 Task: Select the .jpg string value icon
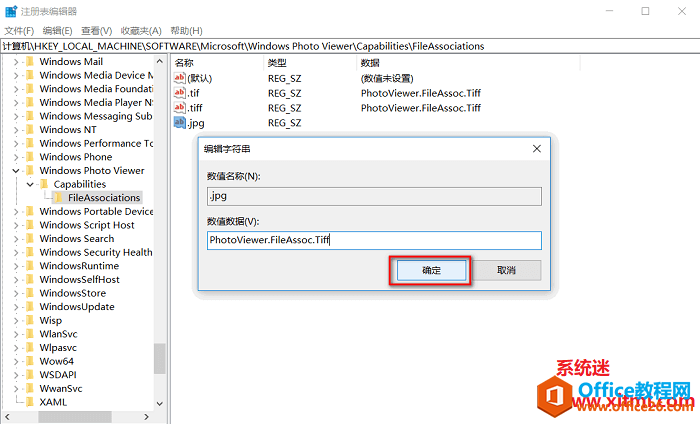point(179,122)
